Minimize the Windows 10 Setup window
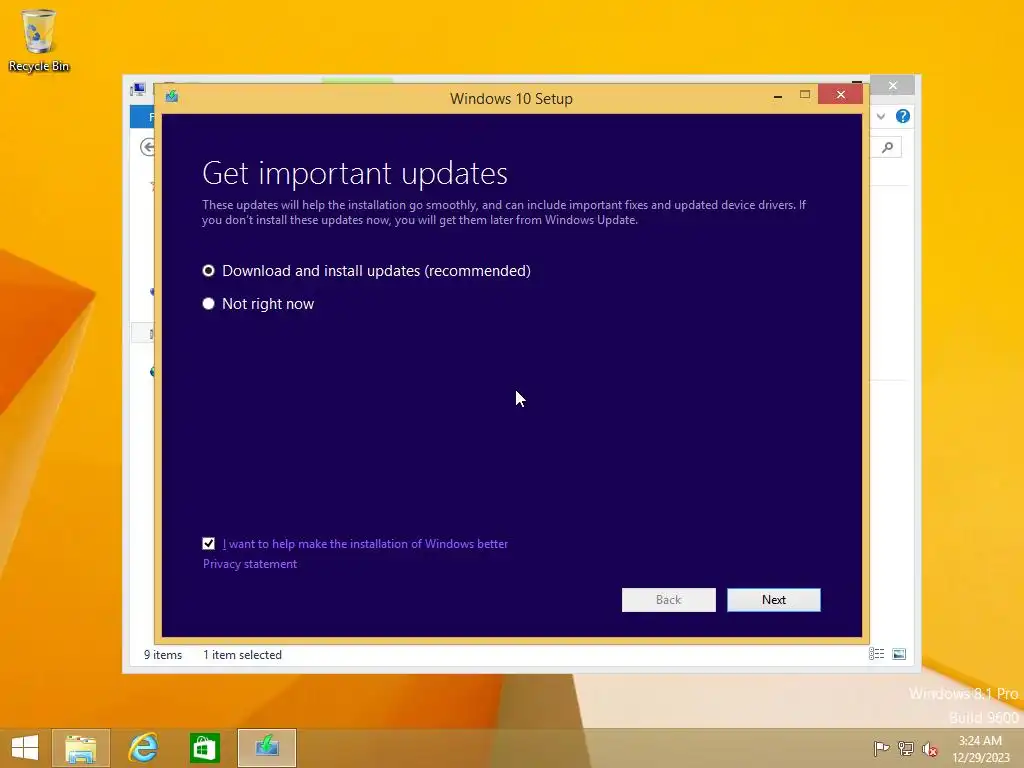The image size is (1024, 768). 777,96
